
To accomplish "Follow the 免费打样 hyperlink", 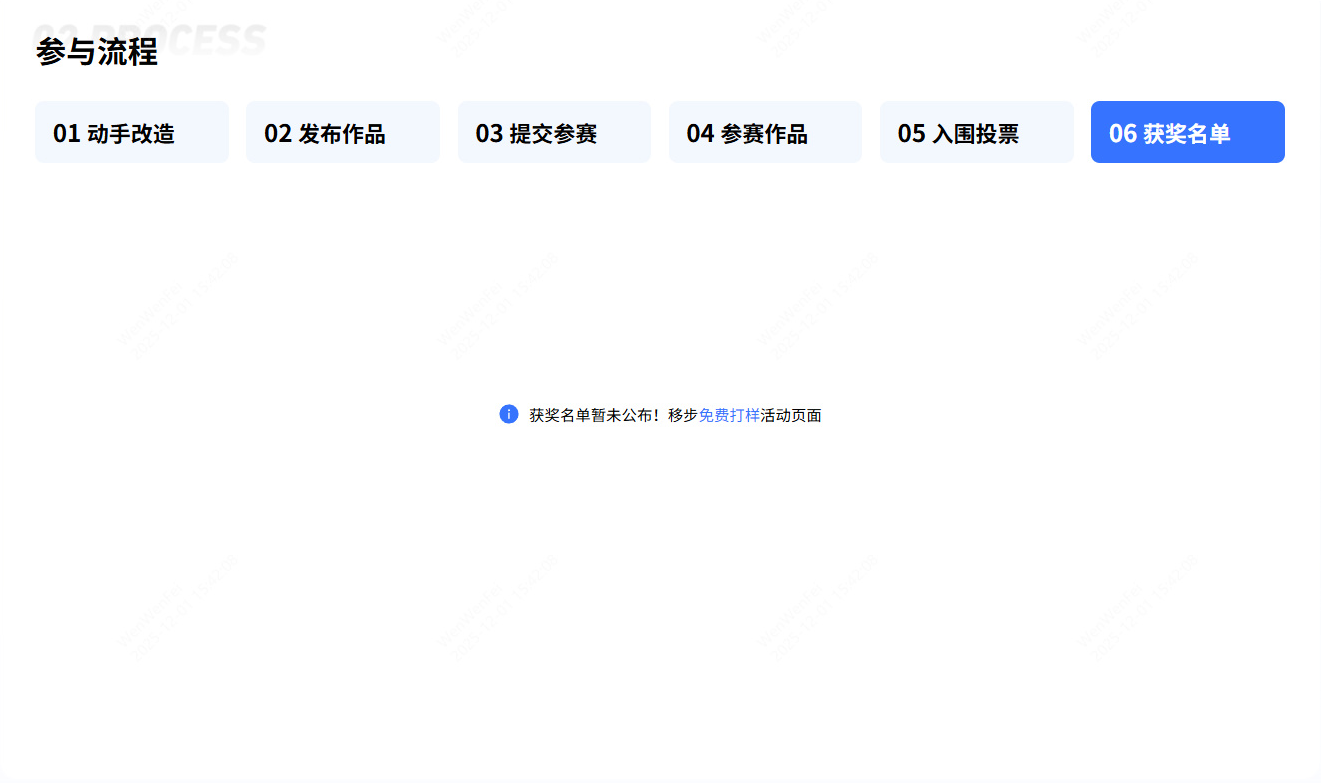I will click(729, 415).
